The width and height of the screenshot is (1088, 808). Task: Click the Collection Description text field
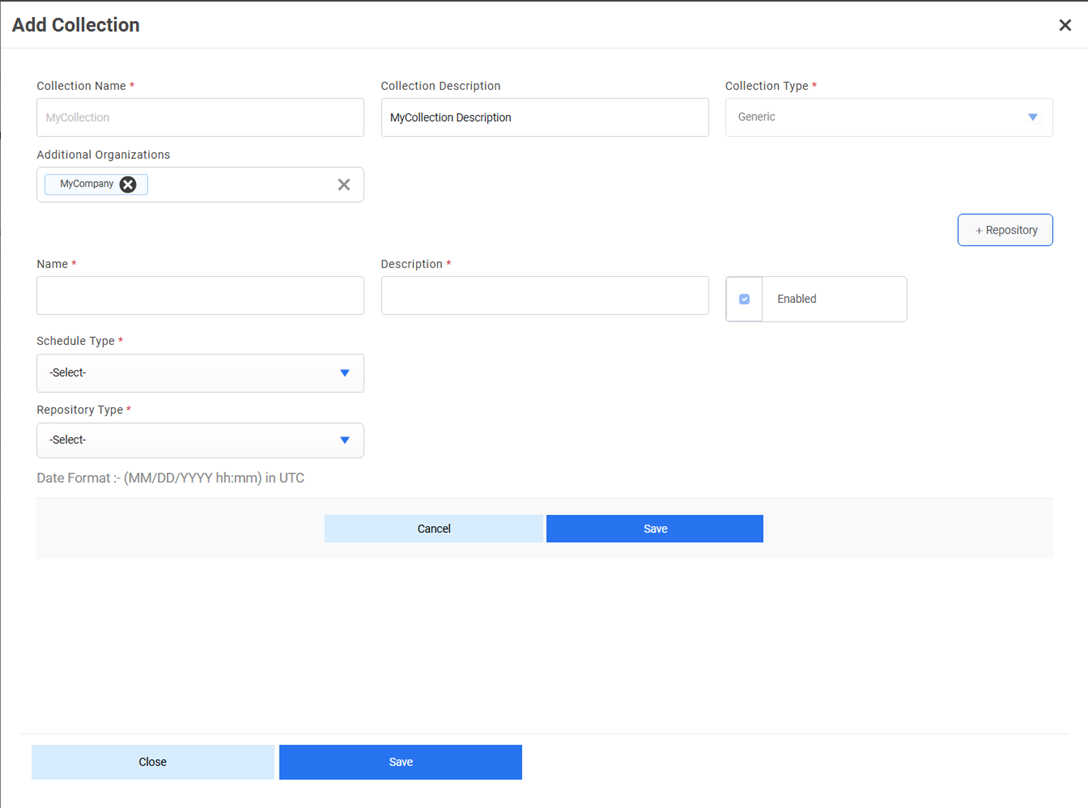(544, 117)
